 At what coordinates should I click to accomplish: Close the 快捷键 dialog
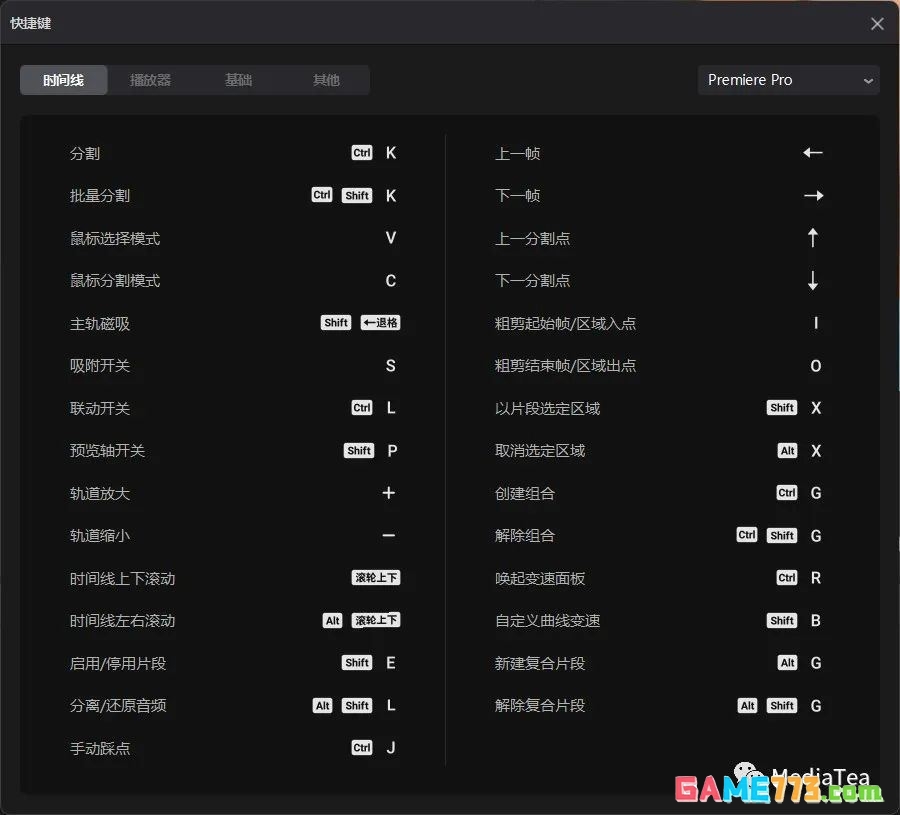click(877, 24)
